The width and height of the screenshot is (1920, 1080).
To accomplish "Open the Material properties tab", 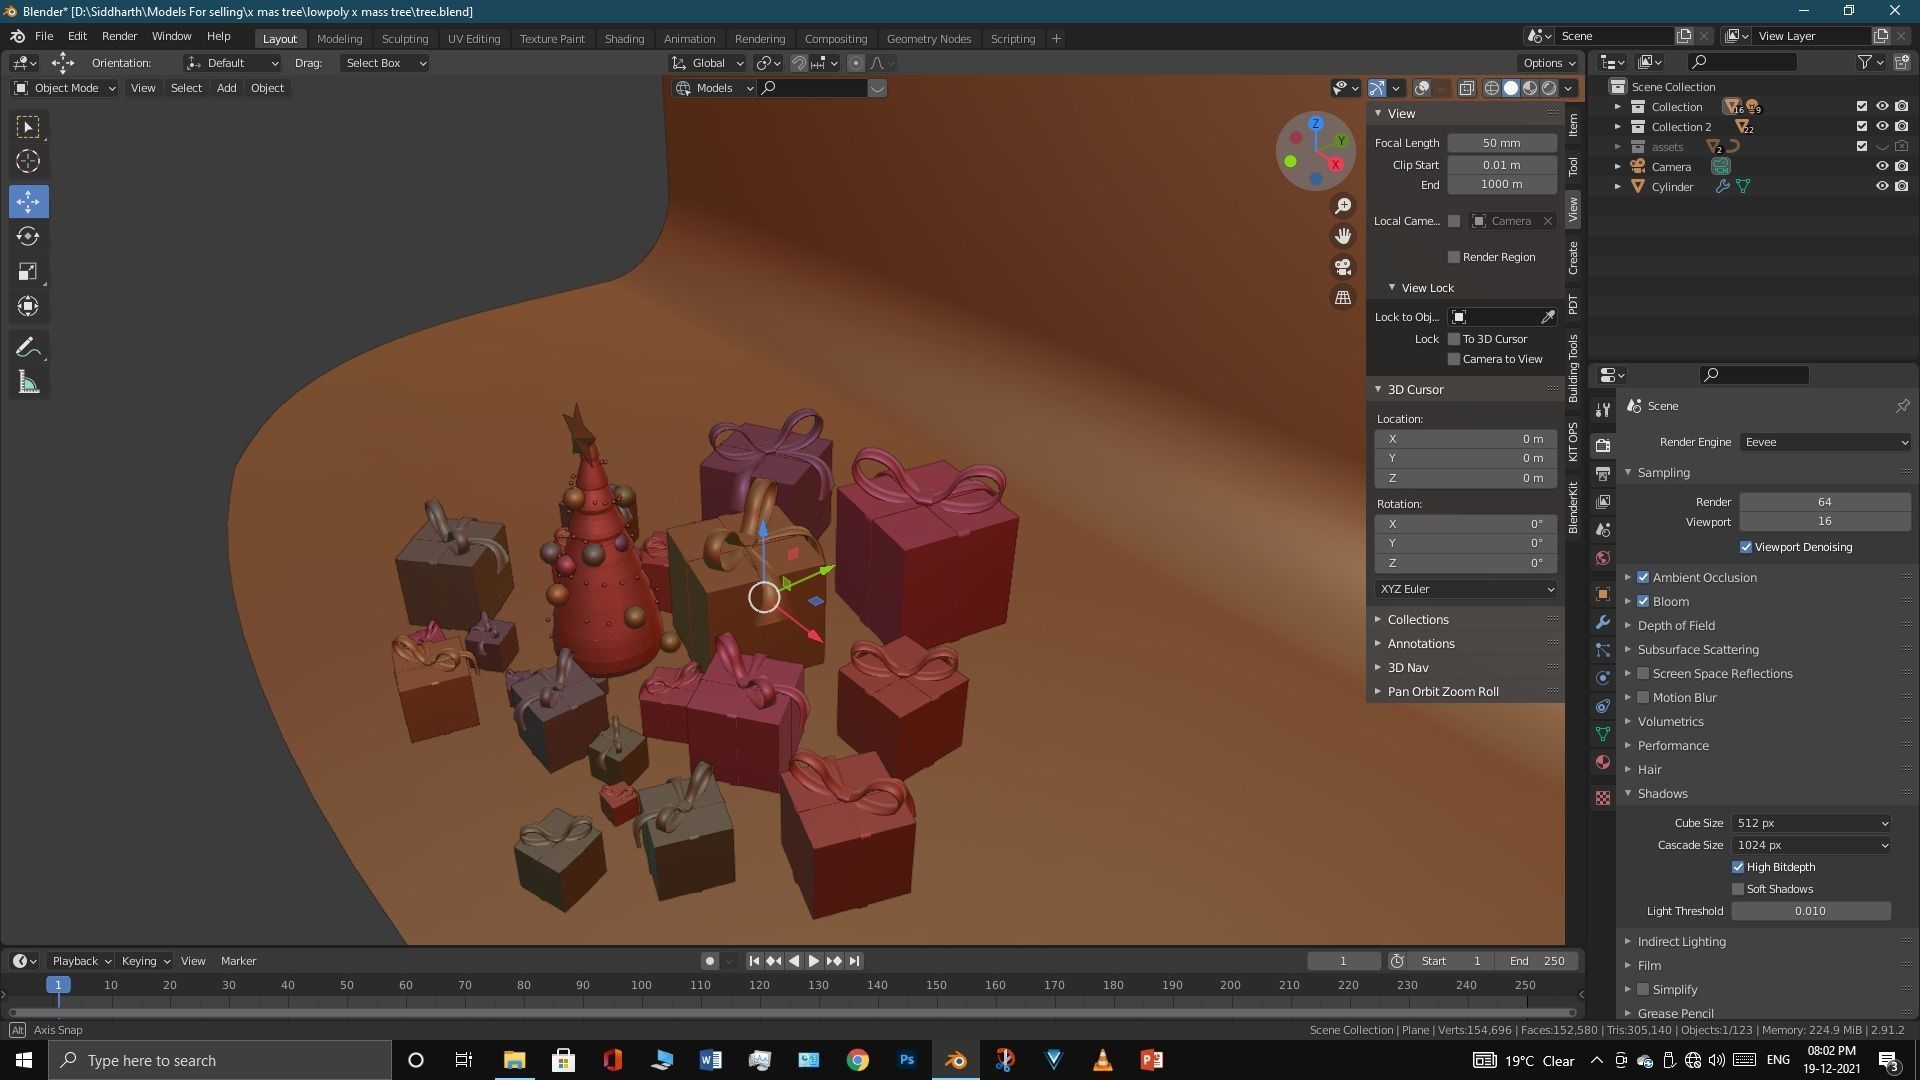I will click(1603, 762).
